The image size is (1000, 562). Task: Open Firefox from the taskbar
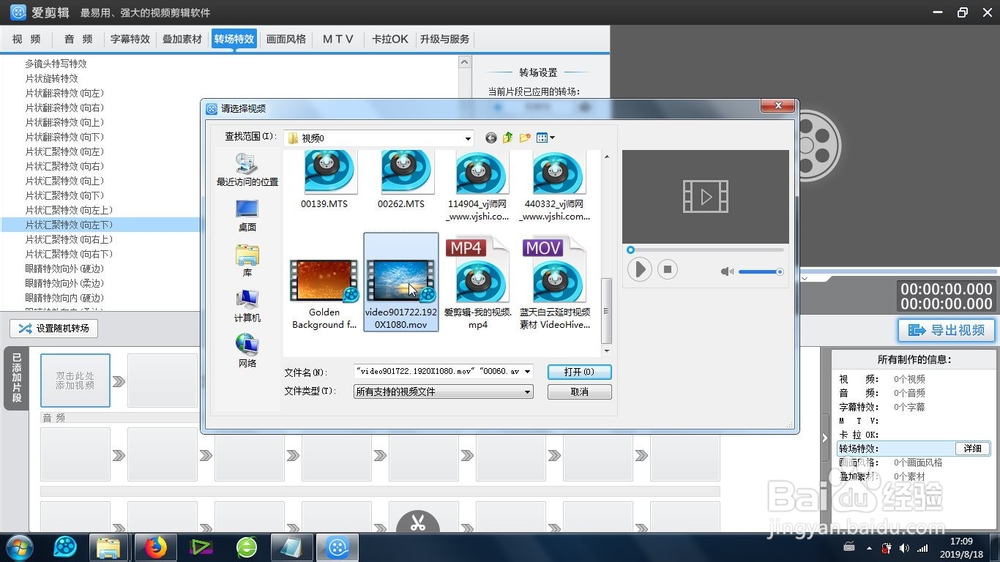click(x=155, y=547)
